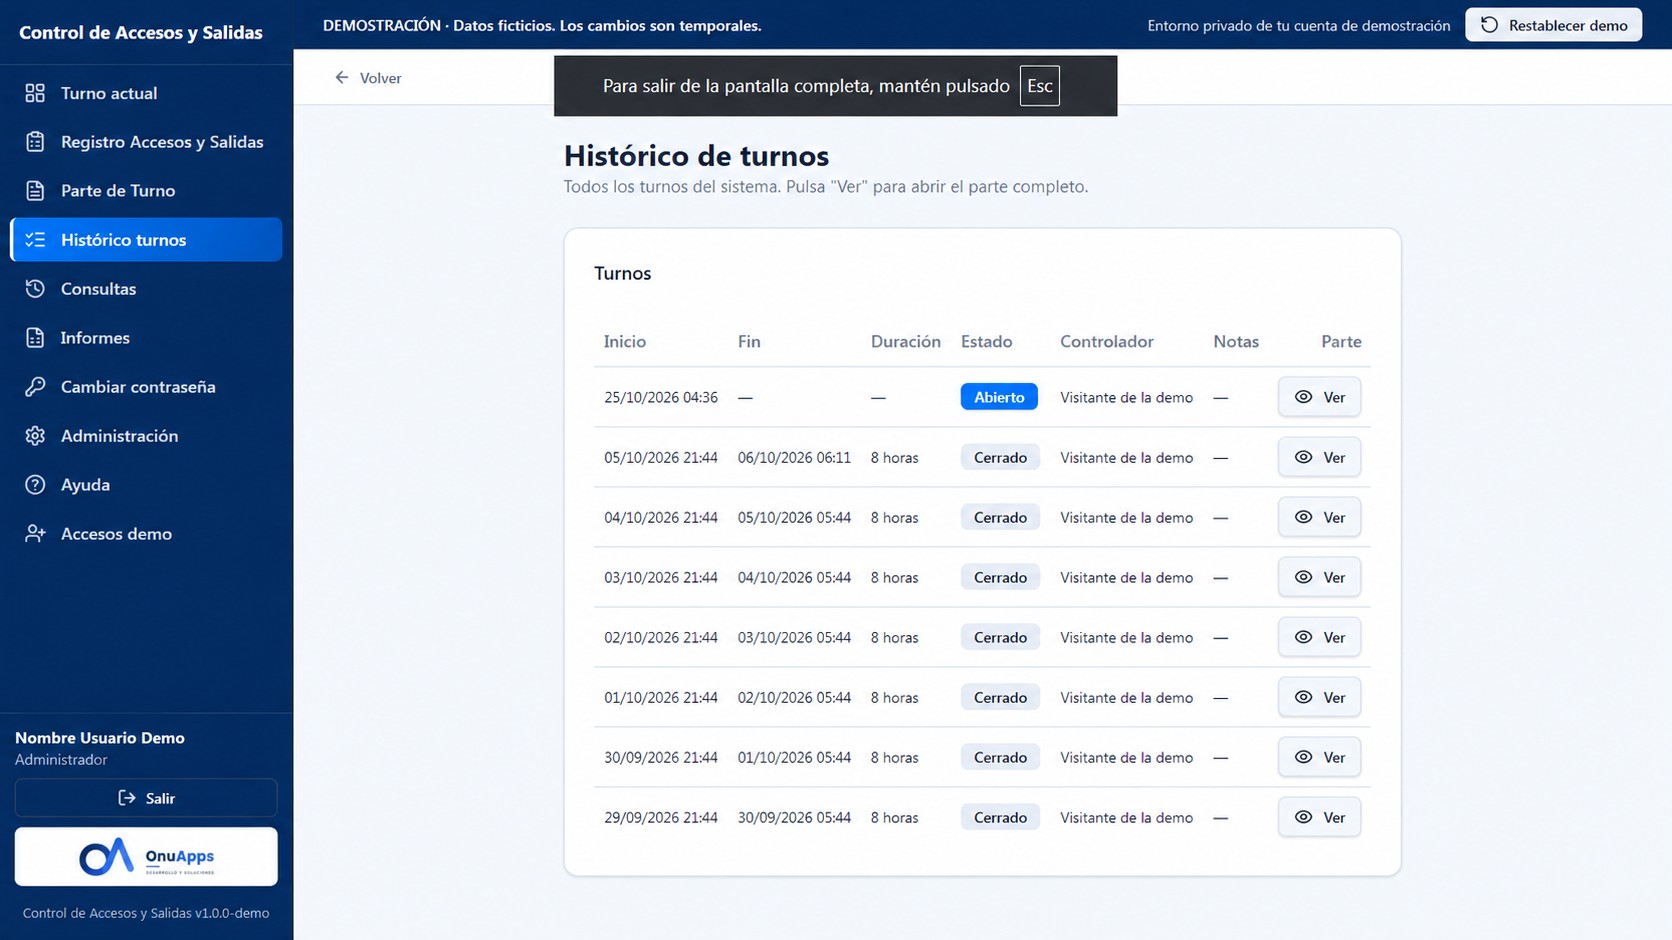Click the restore arrow icon in Restablecer demo
Image resolution: width=1672 pixels, height=940 pixels.
coord(1489,25)
